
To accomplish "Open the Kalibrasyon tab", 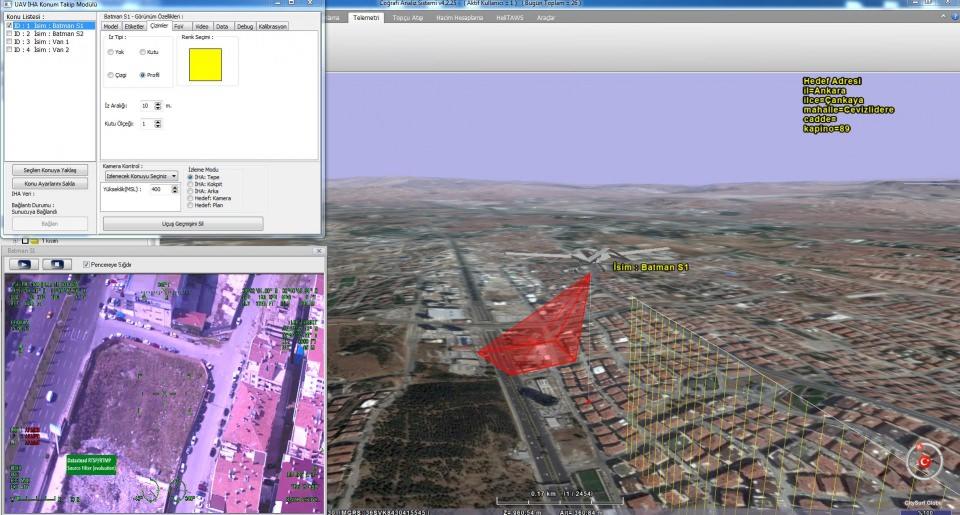I will (272, 27).
